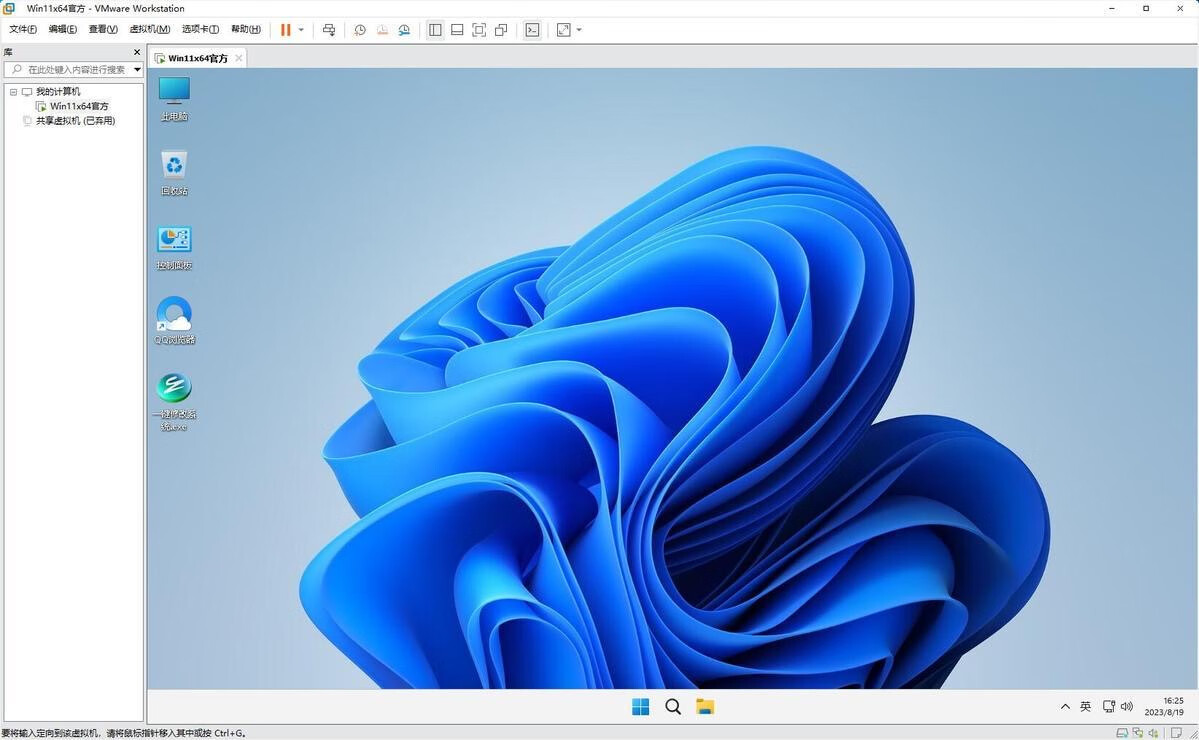
Task: Click the orange Pause virtual machine button
Action: [x=285, y=30]
